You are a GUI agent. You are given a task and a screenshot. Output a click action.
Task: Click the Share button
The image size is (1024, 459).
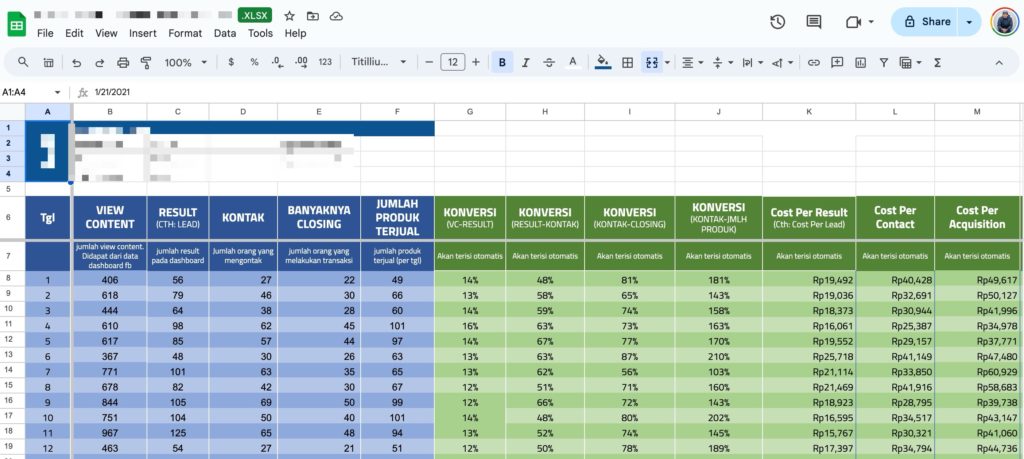pyautogui.click(x=926, y=21)
